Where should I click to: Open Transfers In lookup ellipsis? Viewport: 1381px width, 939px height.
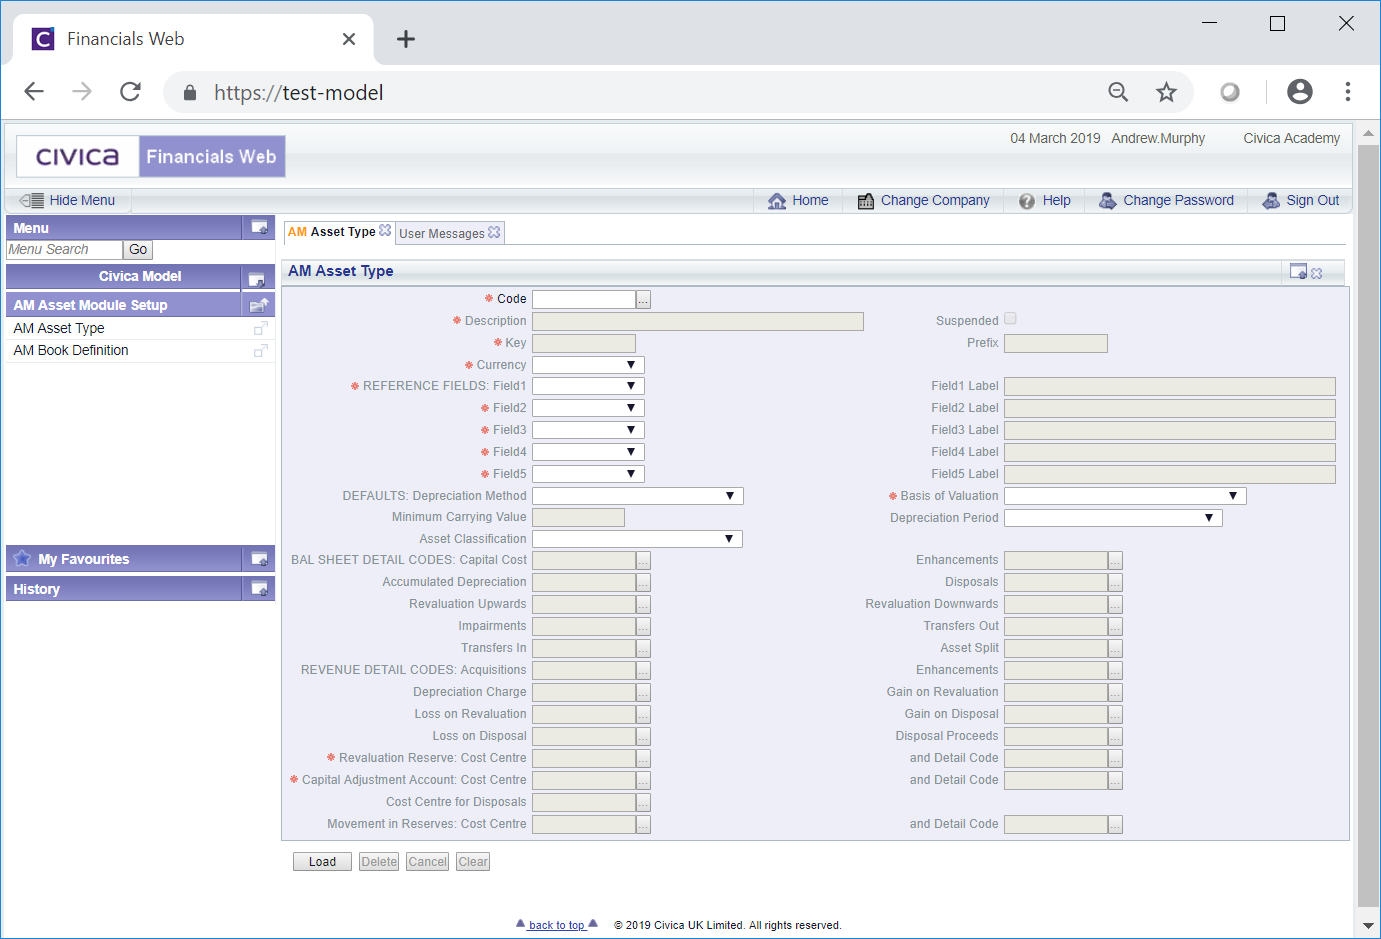pyautogui.click(x=643, y=649)
